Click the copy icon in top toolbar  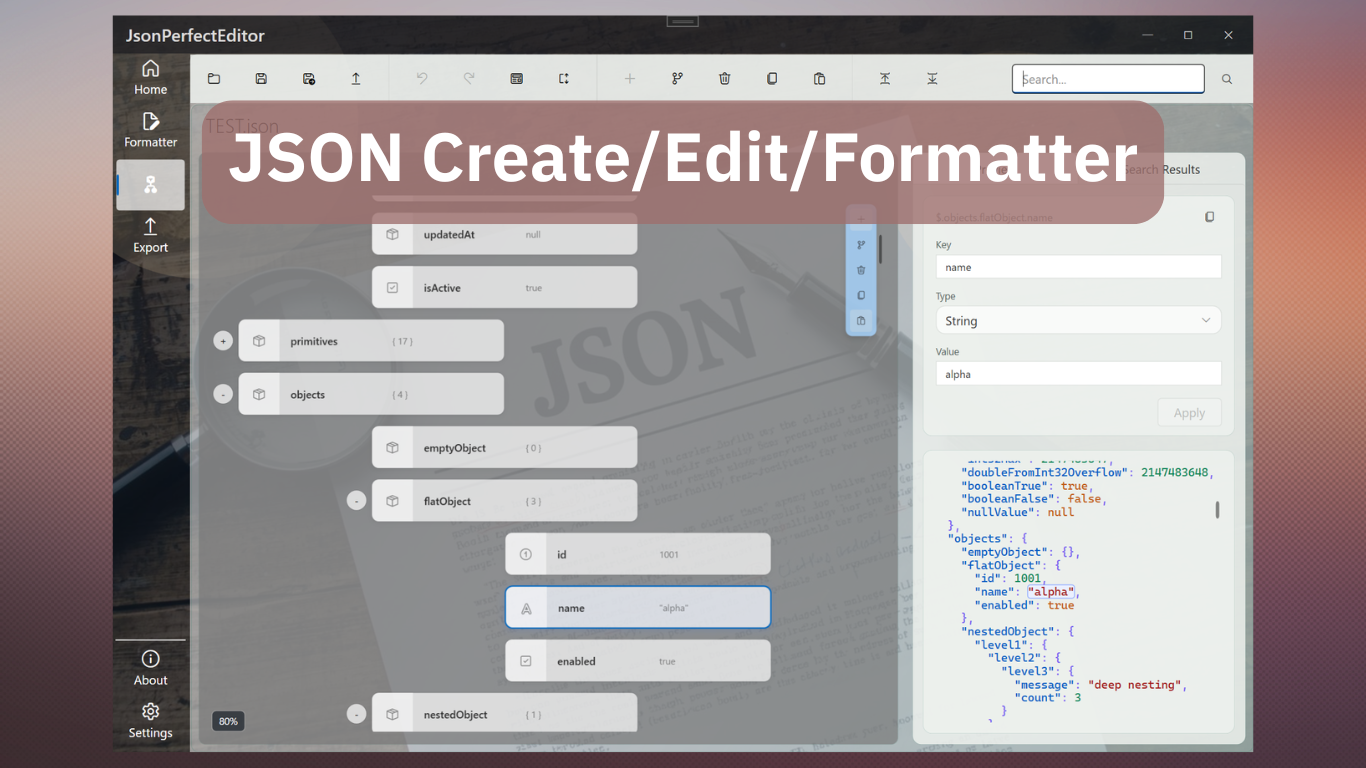(x=772, y=79)
